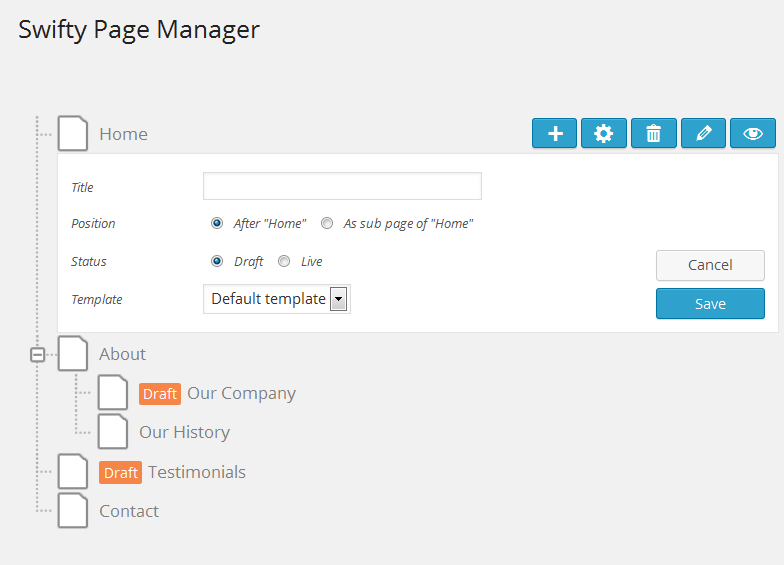
Task: Click the plus icon to add a page
Action: (554, 134)
